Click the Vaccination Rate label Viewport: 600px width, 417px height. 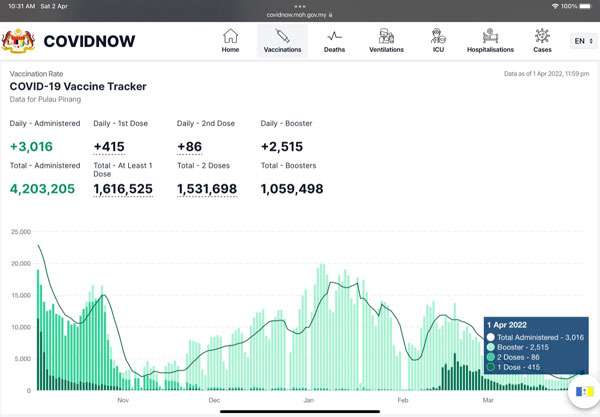(x=36, y=74)
